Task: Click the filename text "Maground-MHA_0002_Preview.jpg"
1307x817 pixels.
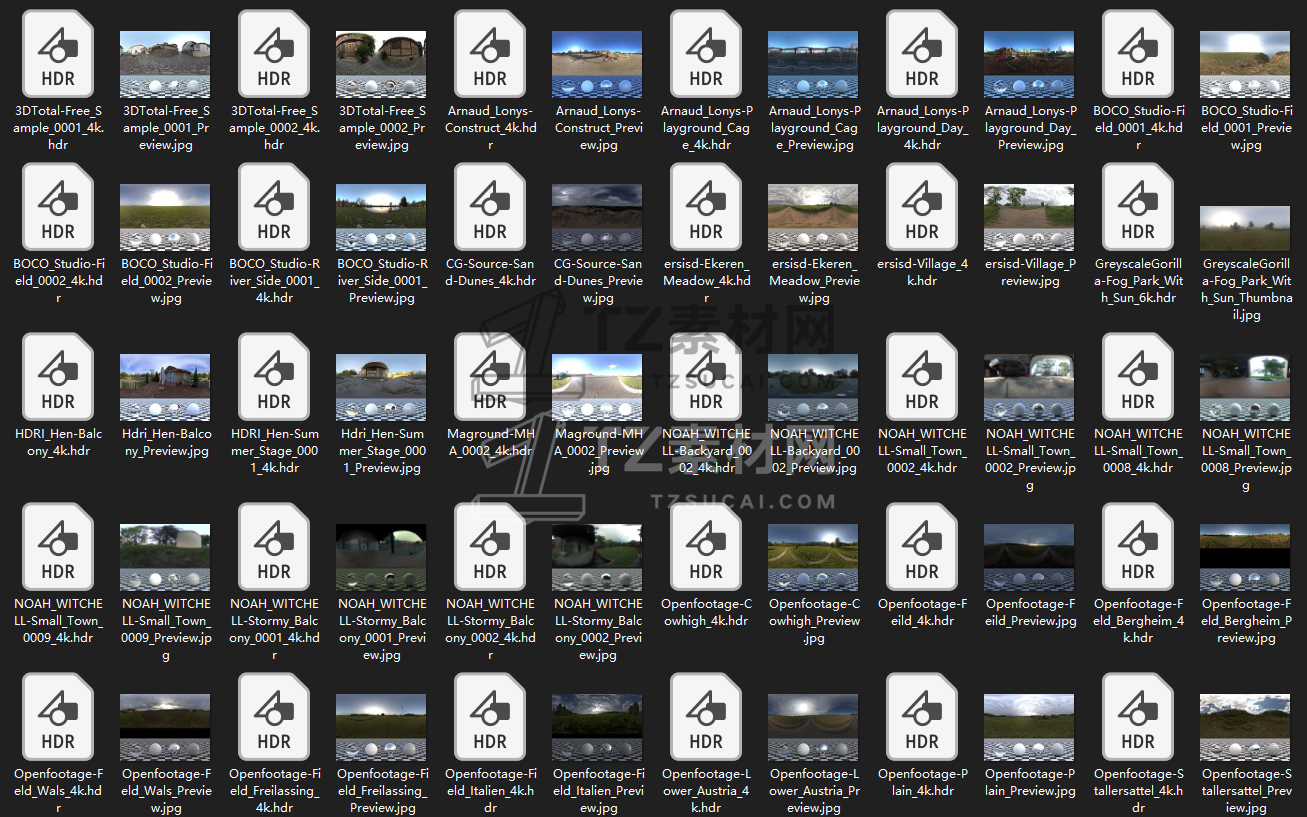Action: (598, 451)
